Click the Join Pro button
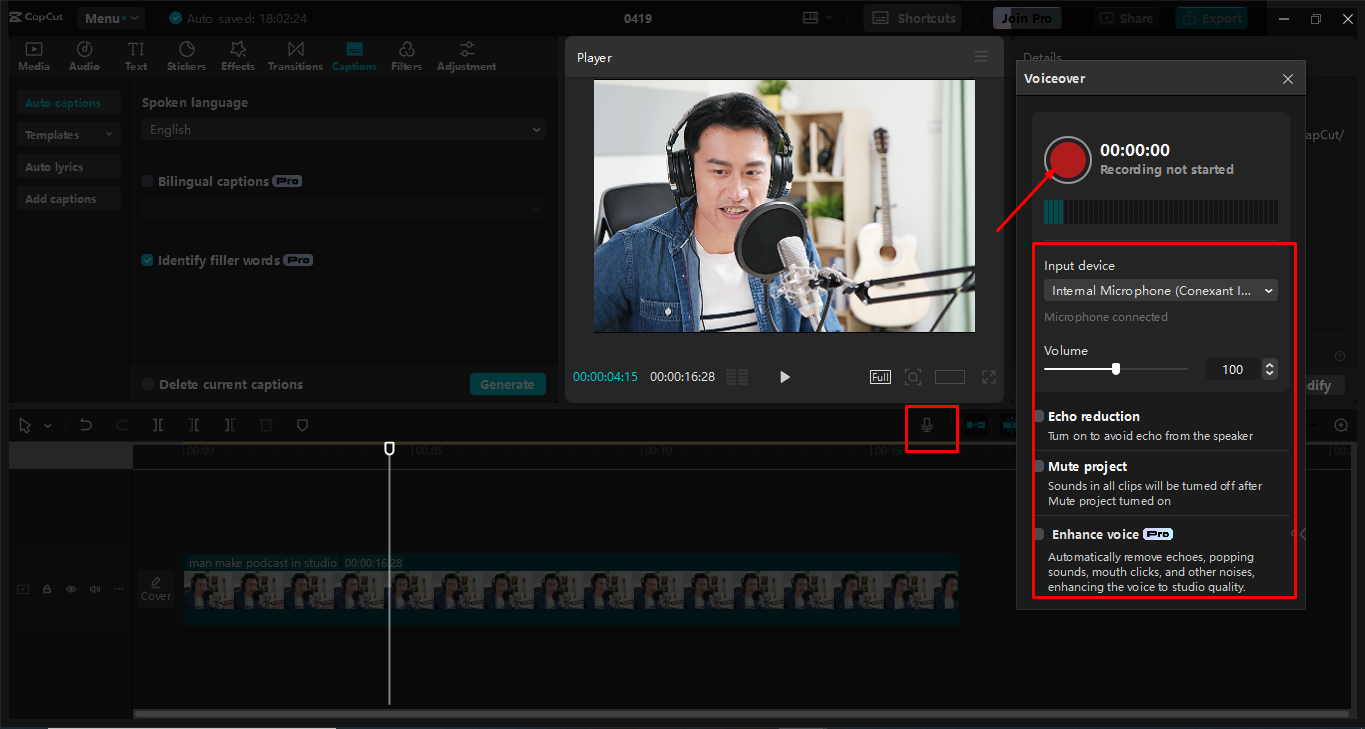 pyautogui.click(x=1027, y=18)
